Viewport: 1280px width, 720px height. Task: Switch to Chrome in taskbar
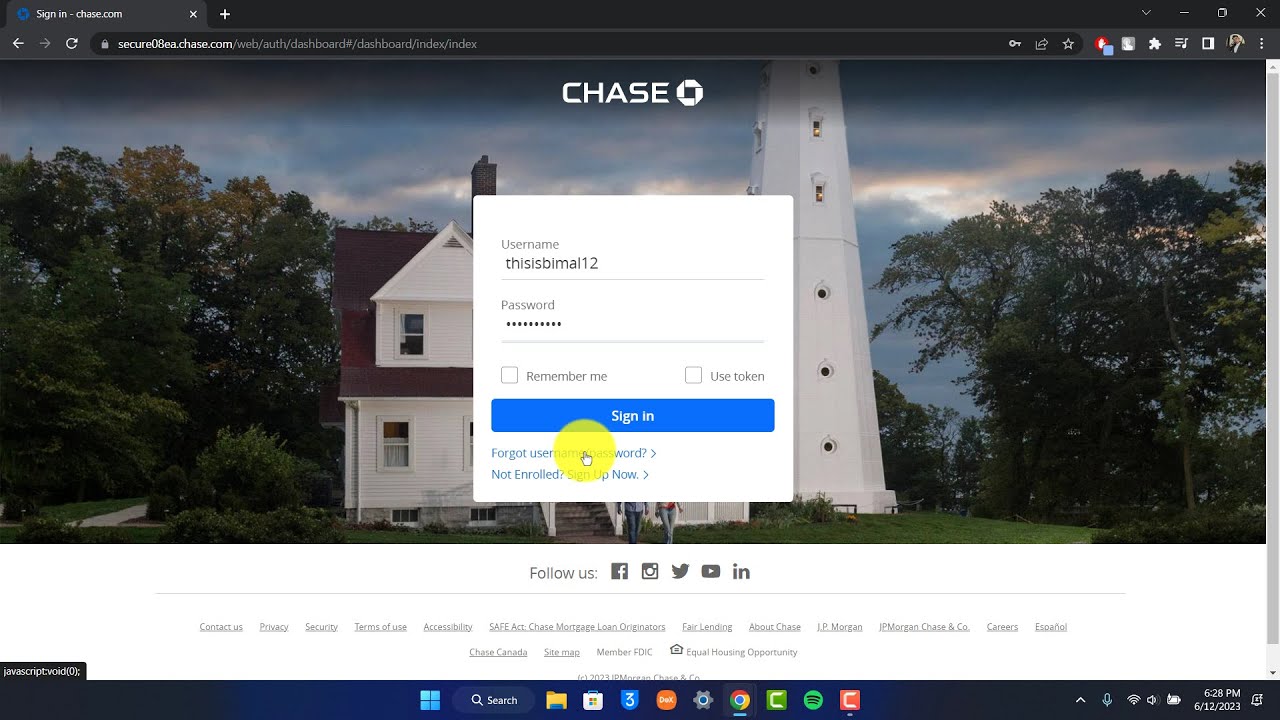pyautogui.click(x=740, y=700)
